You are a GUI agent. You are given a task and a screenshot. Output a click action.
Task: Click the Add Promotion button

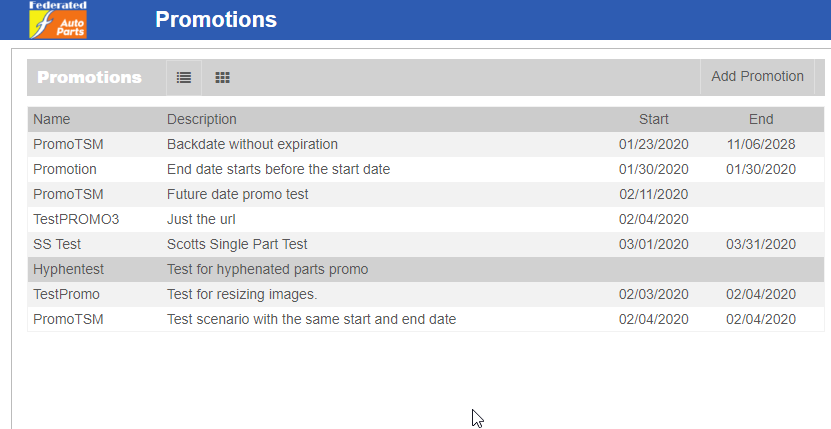pos(757,76)
